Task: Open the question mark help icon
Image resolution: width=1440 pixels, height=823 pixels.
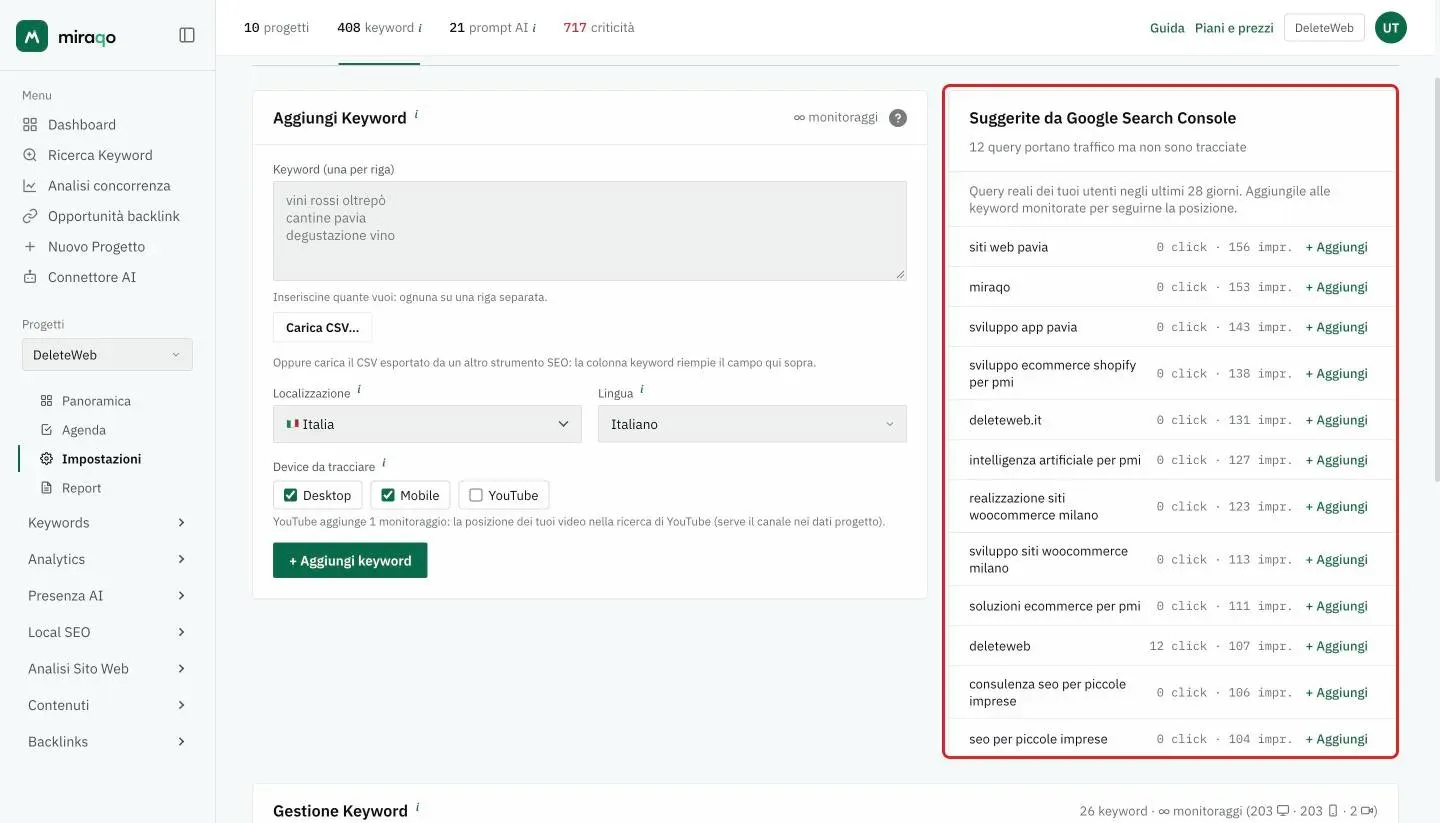Action: (x=898, y=118)
